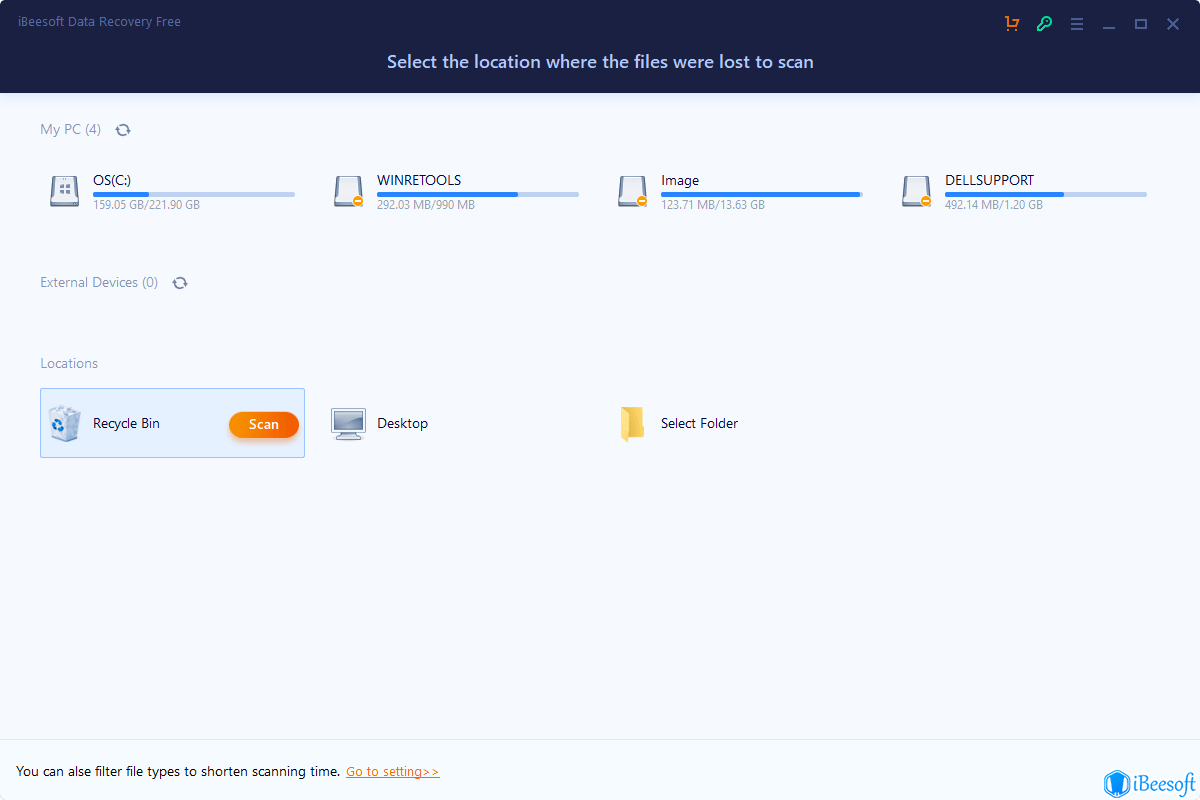Click the OS(C:) usage progress bar
The height and width of the screenshot is (800, 1200).
[194, 194]
